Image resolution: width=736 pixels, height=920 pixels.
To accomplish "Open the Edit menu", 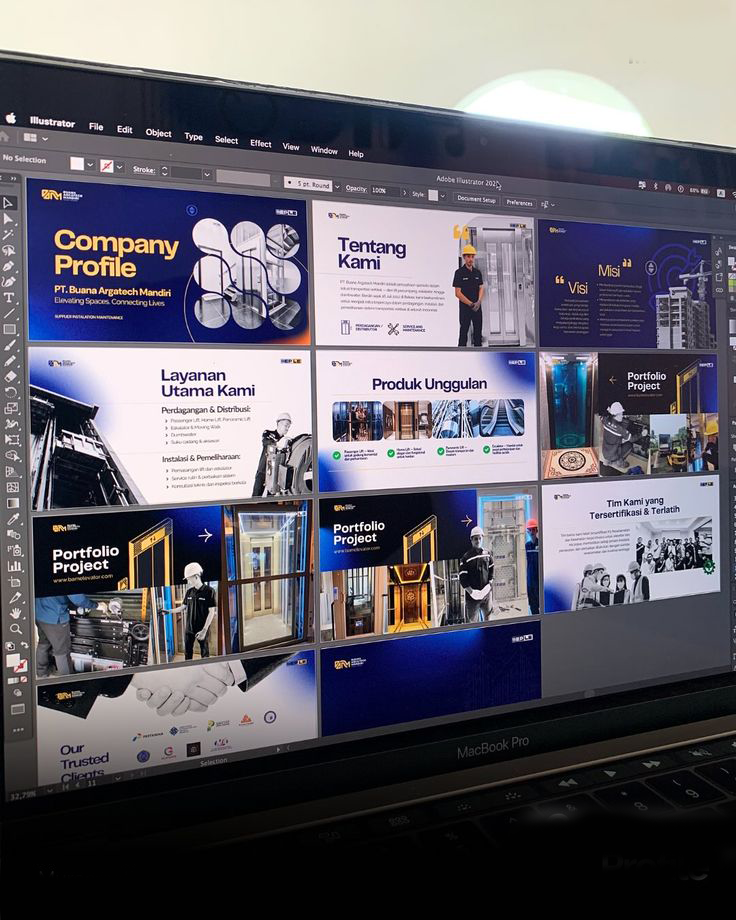I will click(124, 130).
